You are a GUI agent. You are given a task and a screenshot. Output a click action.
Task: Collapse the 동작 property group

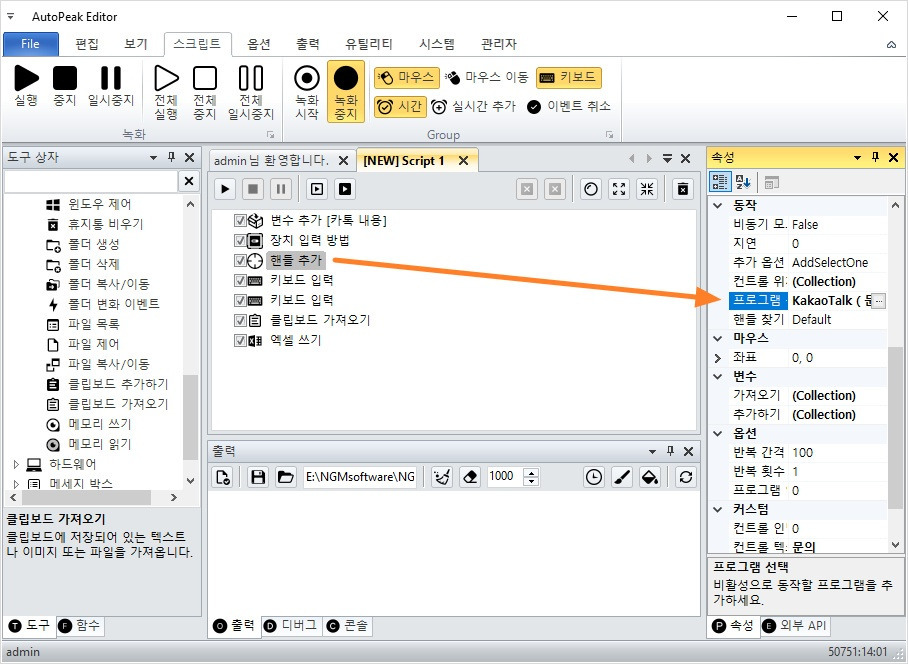tap(718, 206)
